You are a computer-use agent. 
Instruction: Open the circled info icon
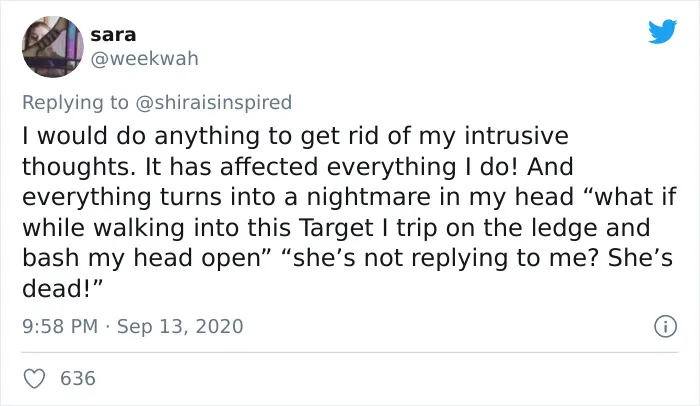click(x=665, y=326)
